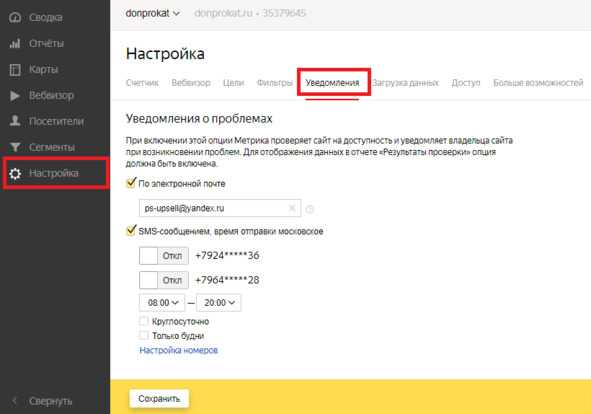Open the Вебвизор play icon

click(15, 95)
